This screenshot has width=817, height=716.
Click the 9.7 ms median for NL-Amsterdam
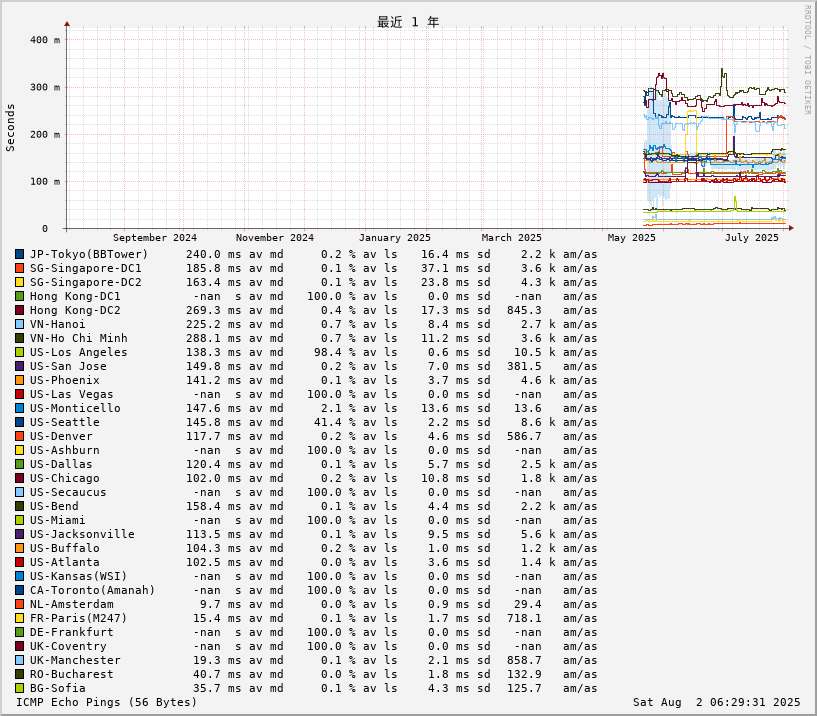221,604
